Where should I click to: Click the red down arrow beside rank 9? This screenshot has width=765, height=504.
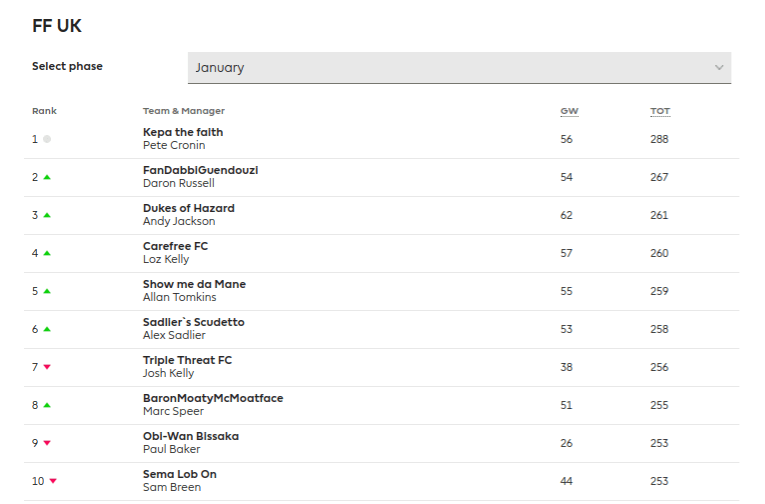(x=47, y=443)
